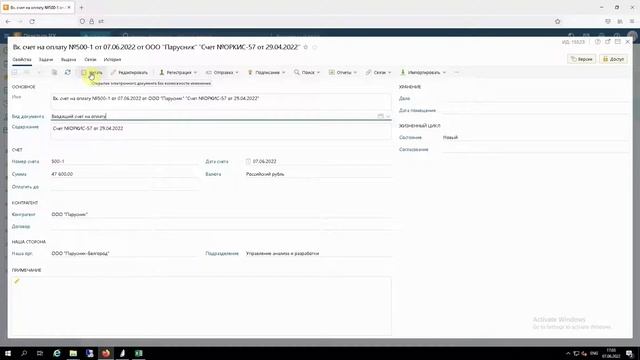Screen dimensions: 640x360
Task: Open the Связи dropdown in toolbar
Action: 379,72
